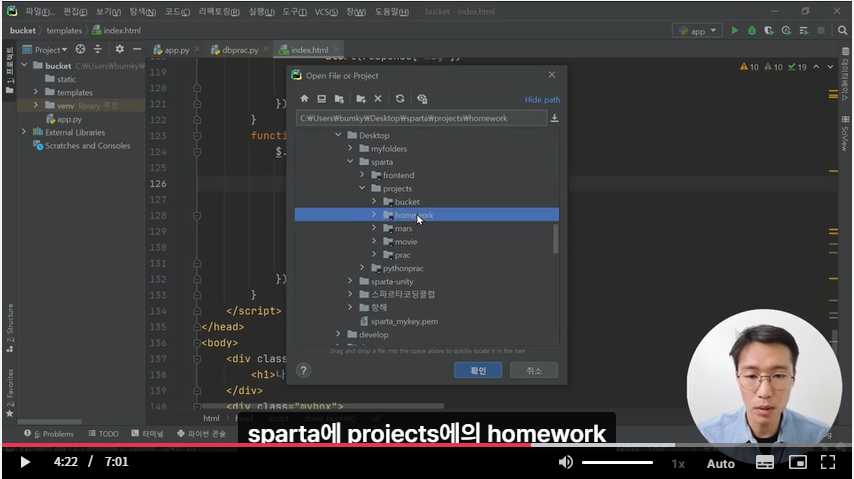Viewport: 854px width, 479px height.
Task: Jump to Desktop directory icon in dialog
Action: tap(321, 99)
